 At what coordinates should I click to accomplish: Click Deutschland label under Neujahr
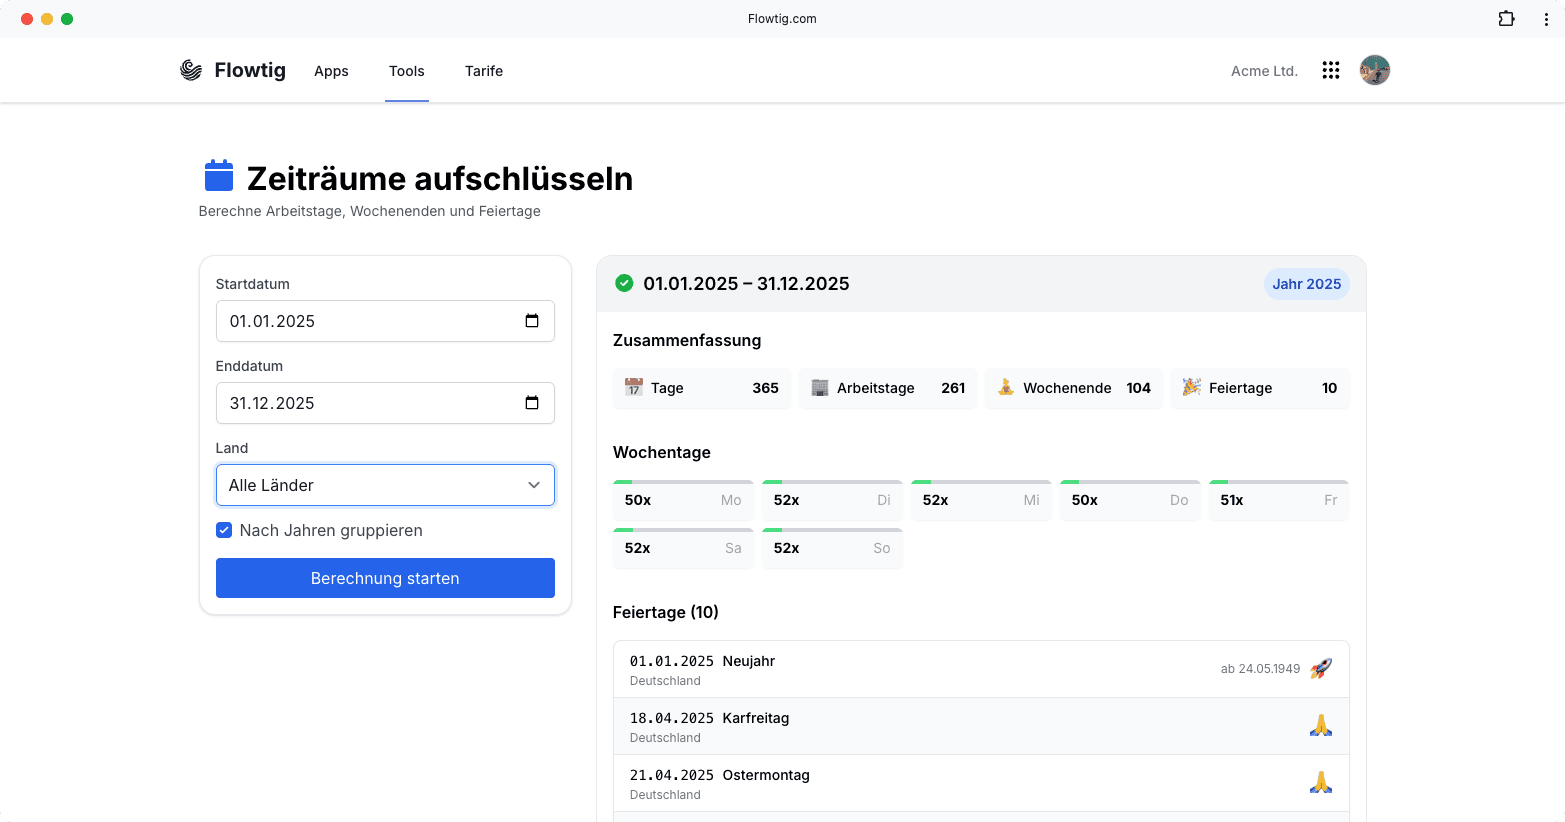[x=665, y=681]
